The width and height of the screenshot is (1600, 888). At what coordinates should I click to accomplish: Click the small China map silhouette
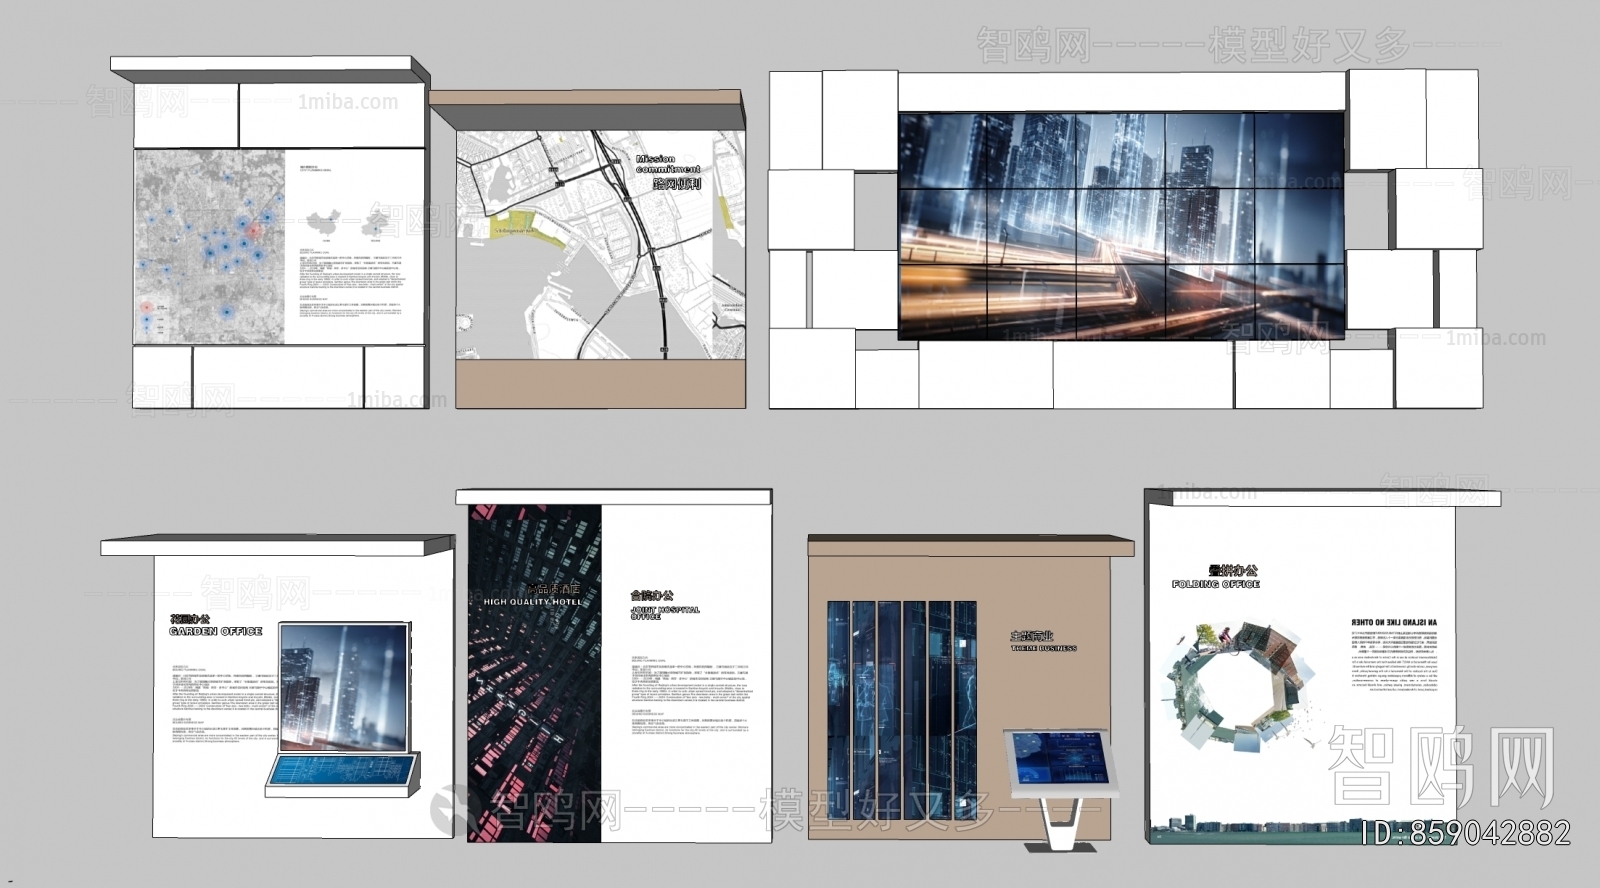pos(323,224)
